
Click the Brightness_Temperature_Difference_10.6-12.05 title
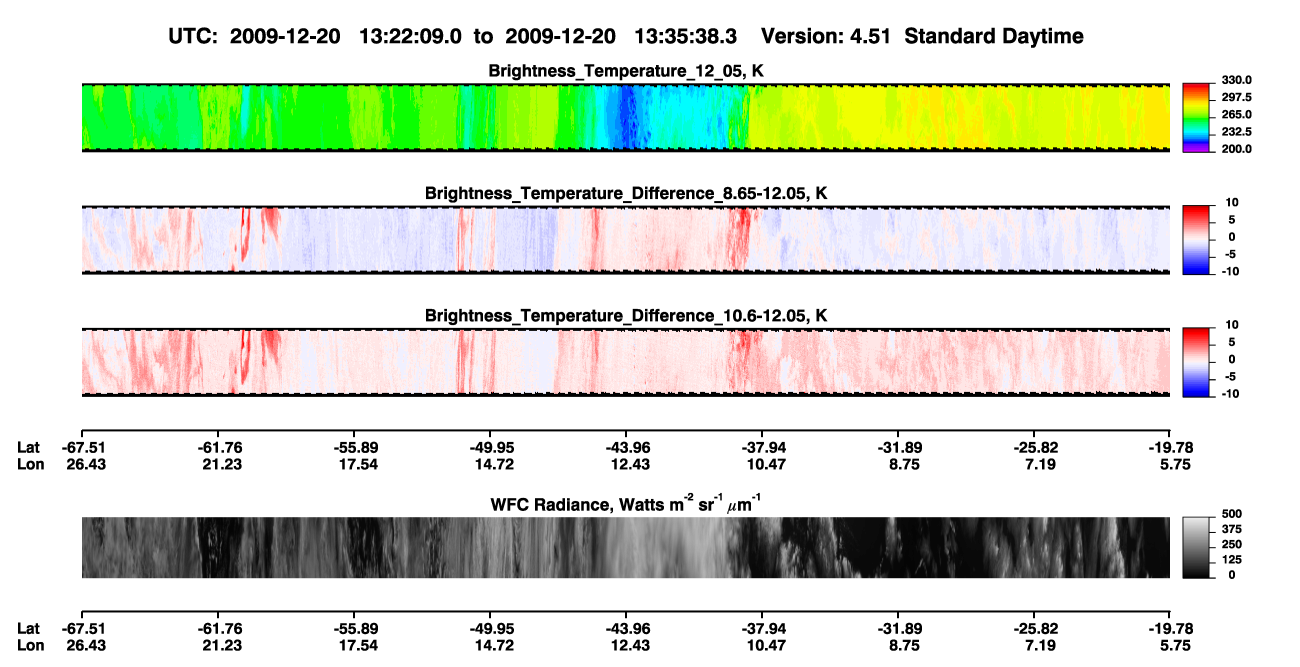pos(626,316)
